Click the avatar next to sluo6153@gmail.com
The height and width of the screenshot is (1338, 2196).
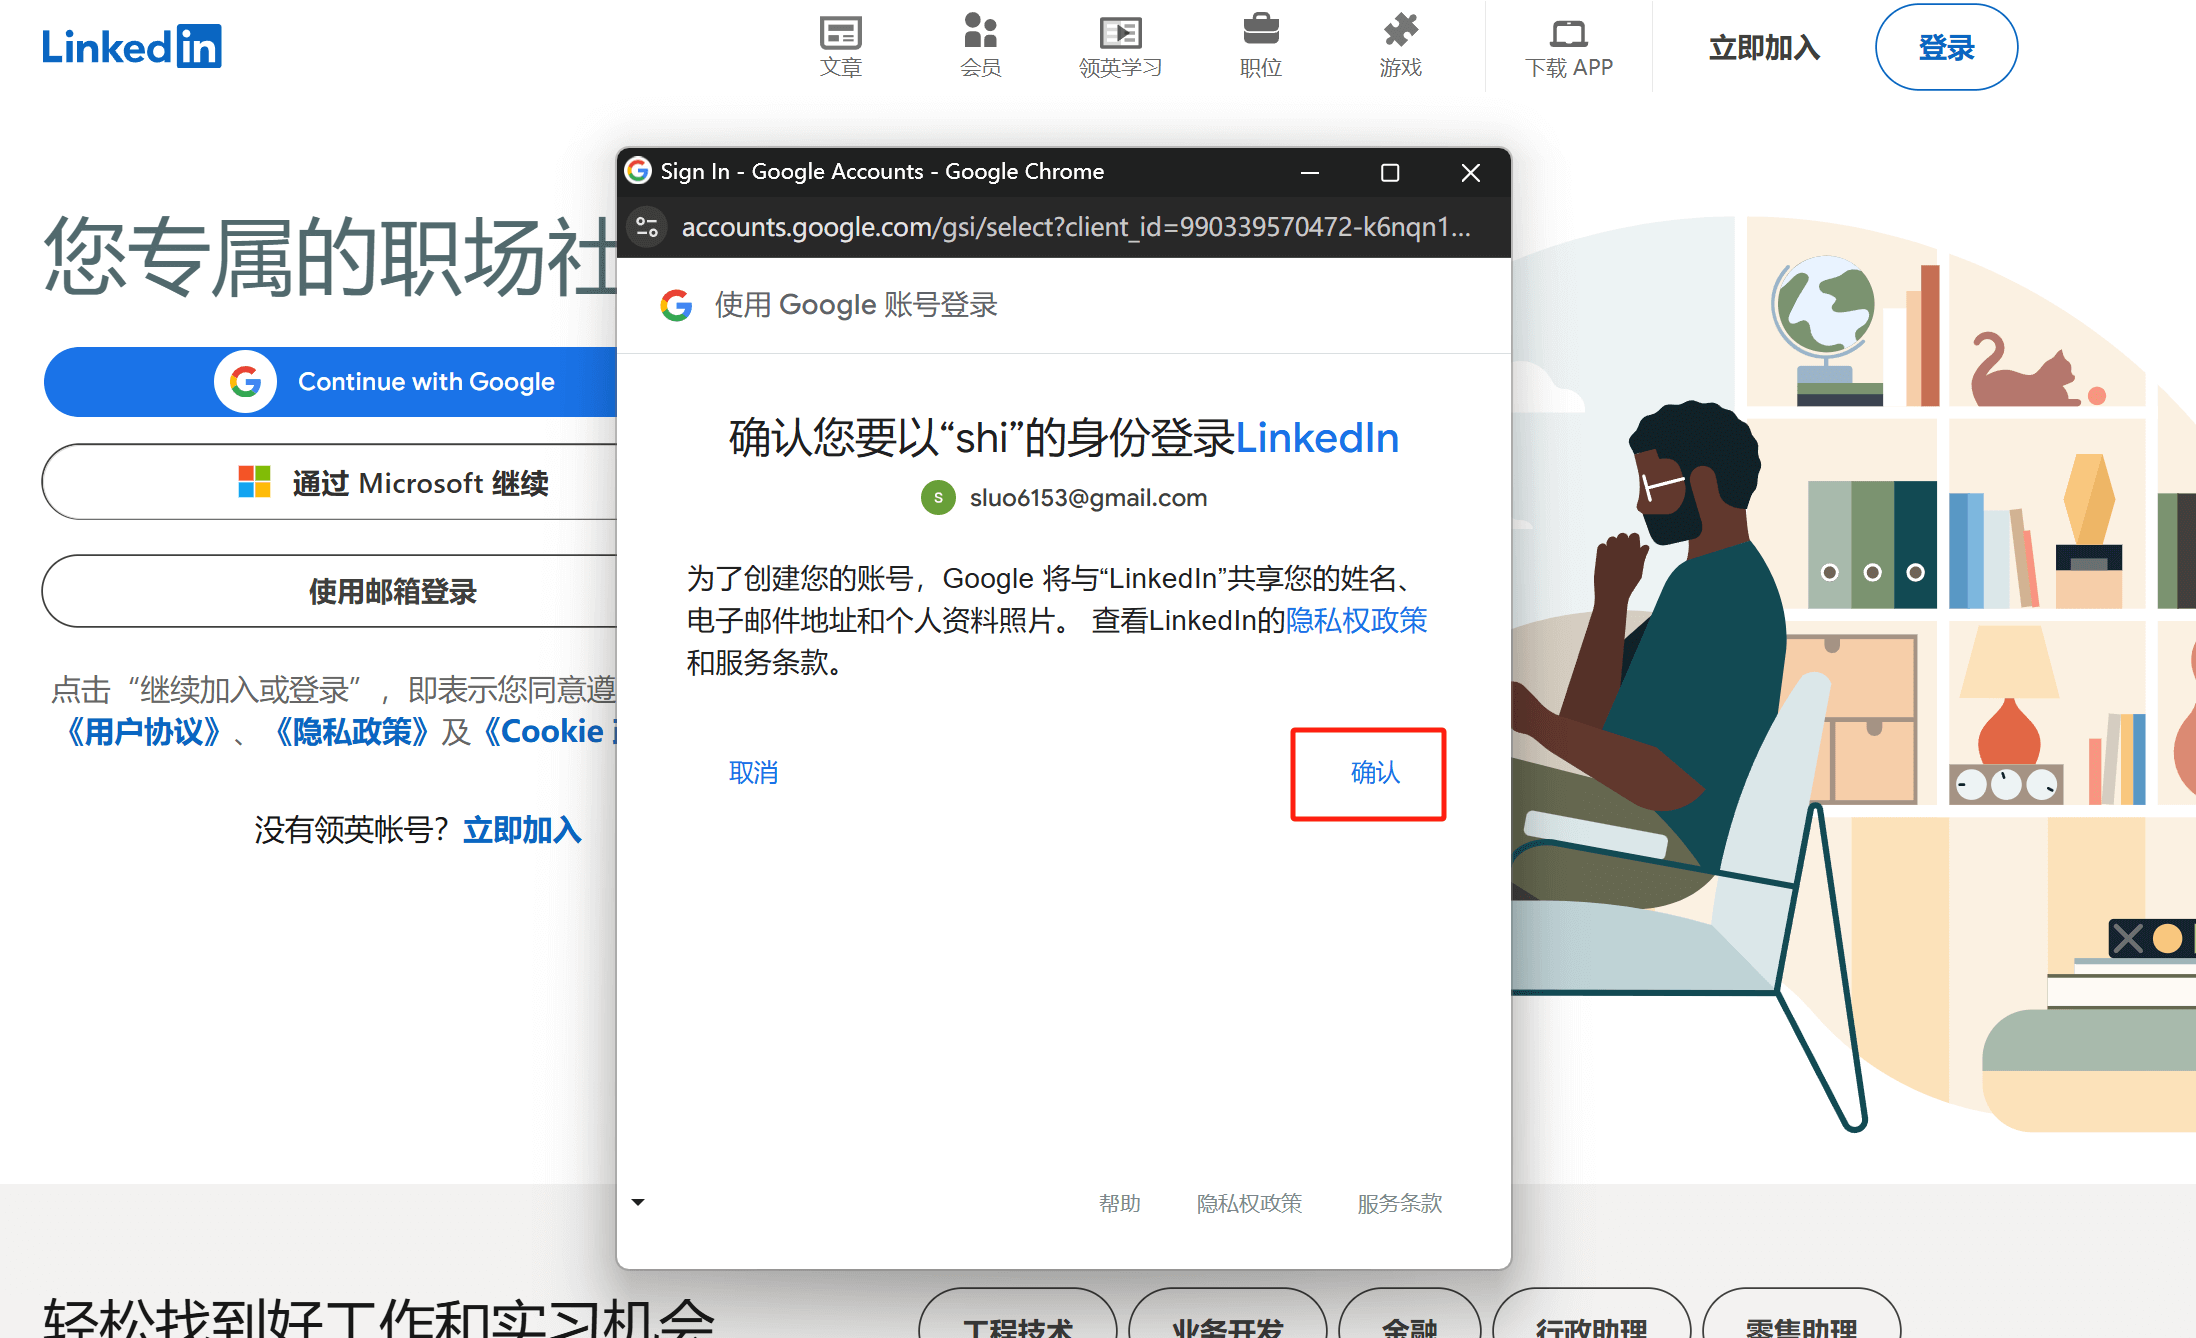click(x=937, y=497)
